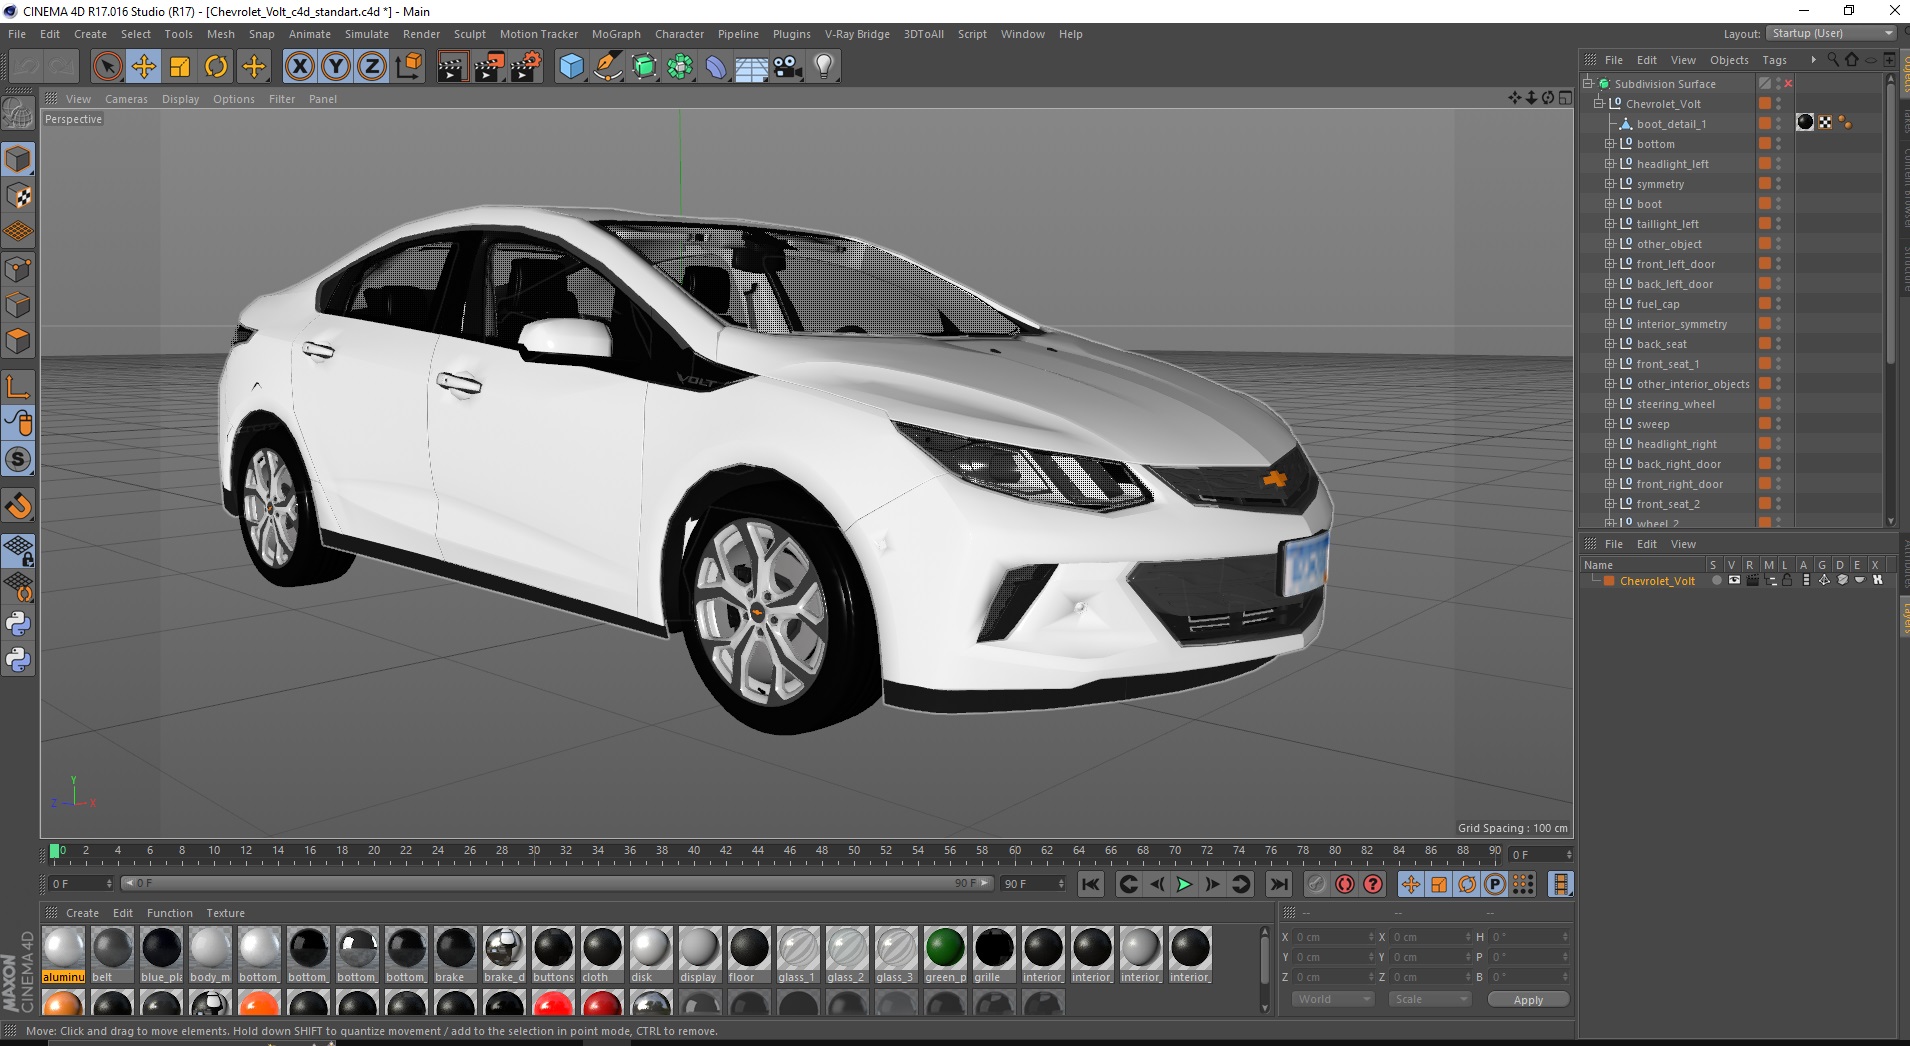1910x1046 pixels.
Task: Open the Layout dropdown Startup (User)
Action: (x=1831, y=33)
